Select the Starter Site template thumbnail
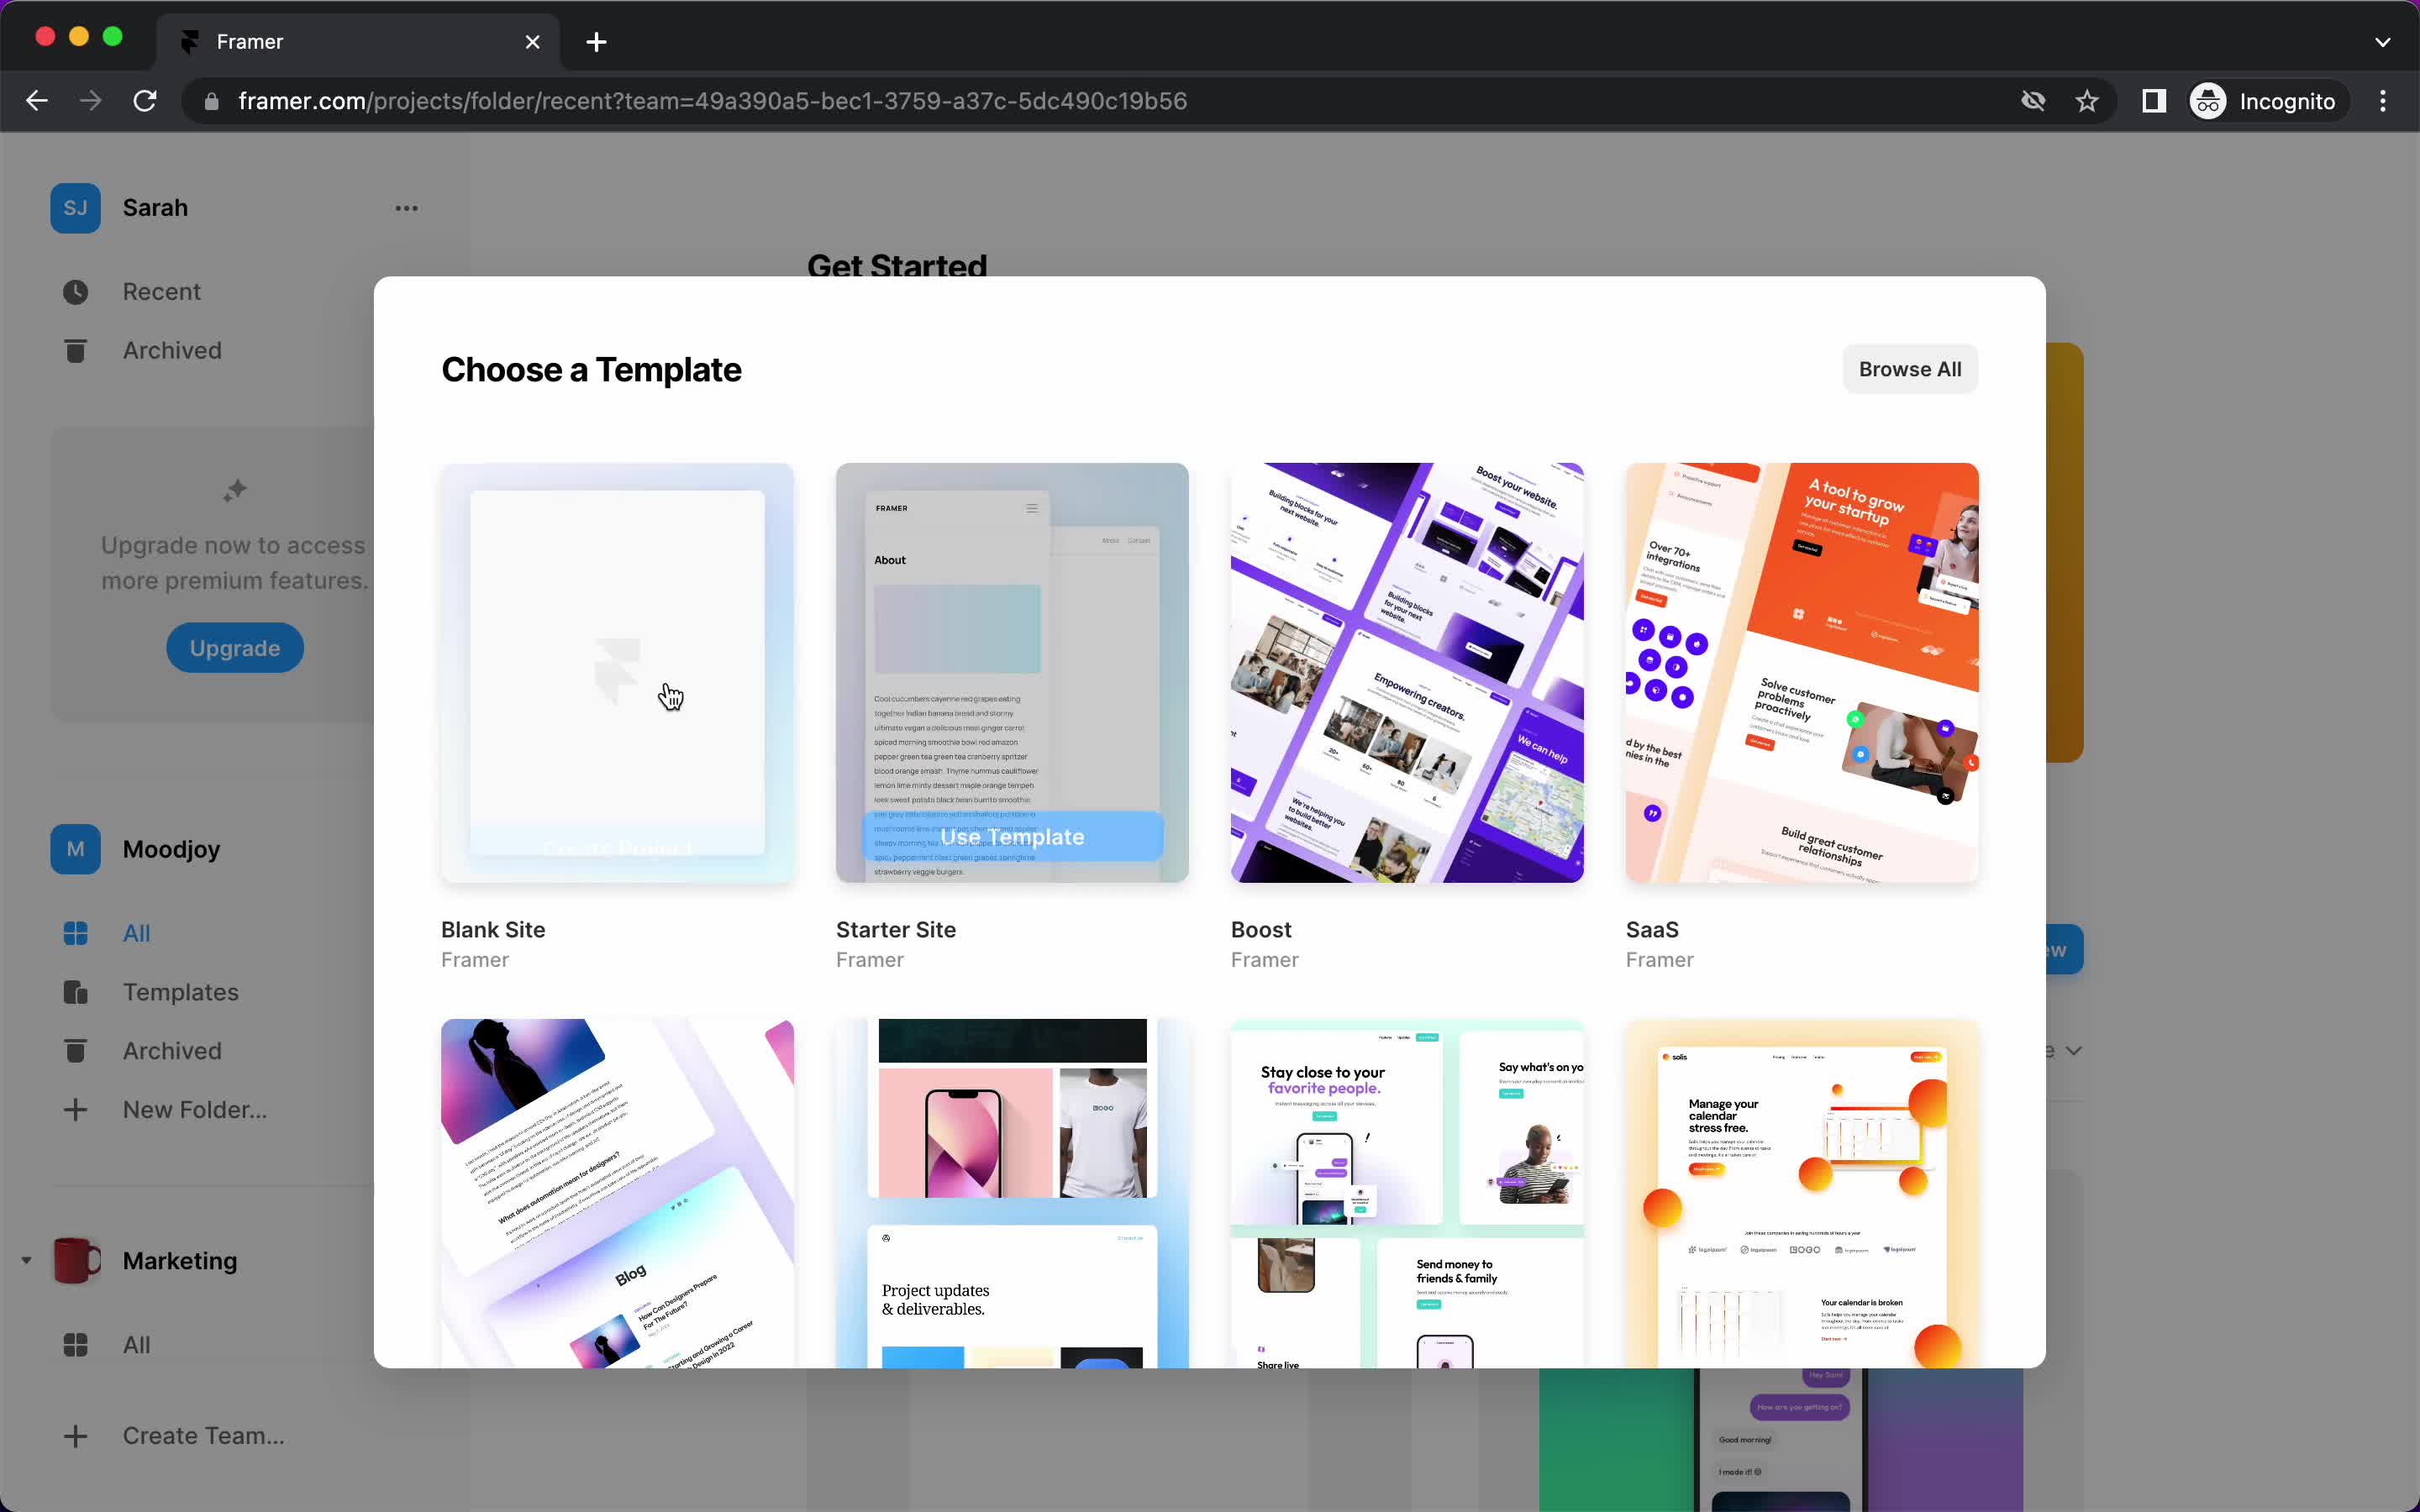Viewport: 2420px width, 1512px height. pos(1013,672)
